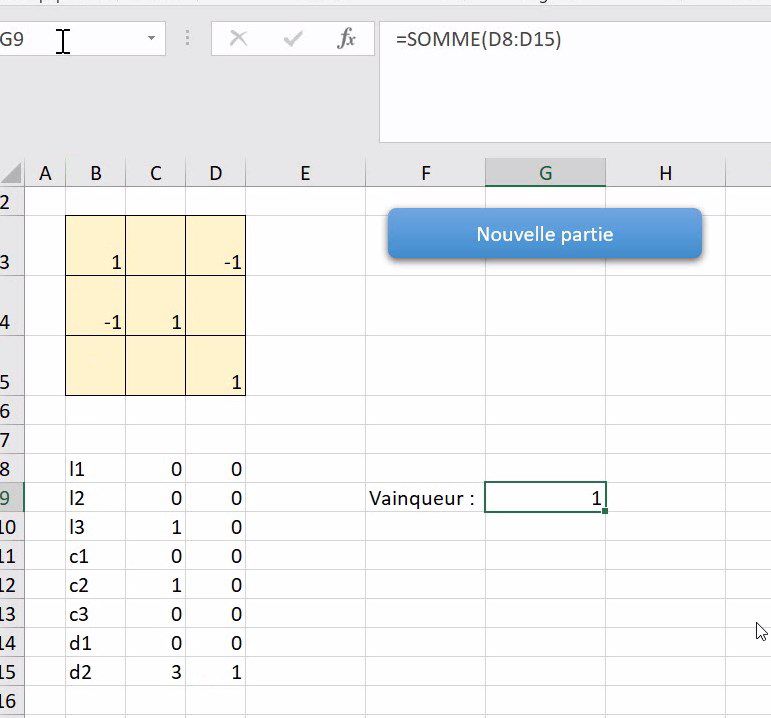Click the Cancel X icon in formula bar
The image size is (771, 718).
[x=238, y=39]
